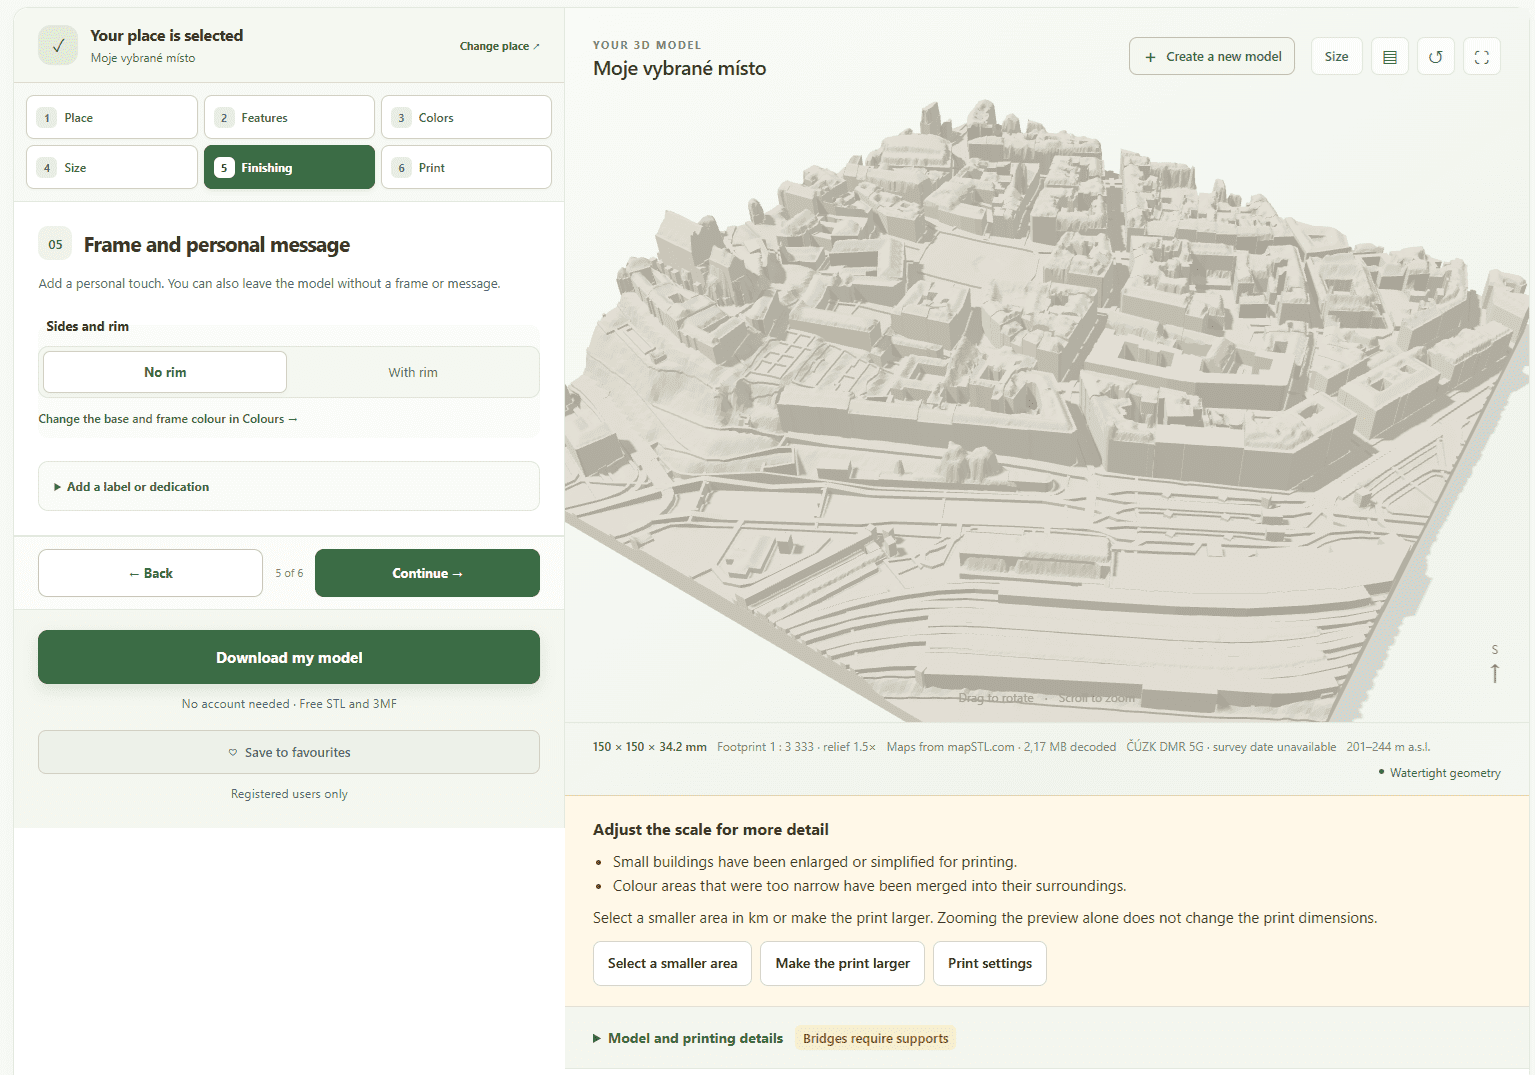This screenshot has width=1535, height=1075.
Task: Save the model to favourites
Action: [289, 752]
